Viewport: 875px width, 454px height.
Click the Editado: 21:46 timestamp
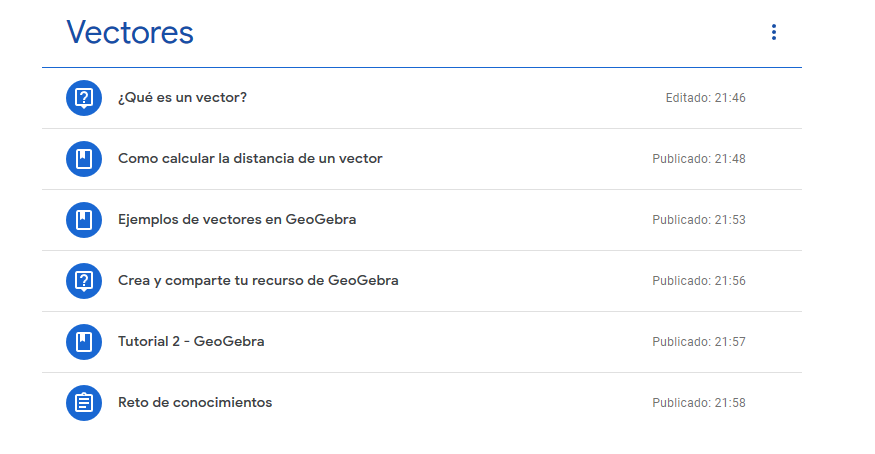(x=705, y=98)
